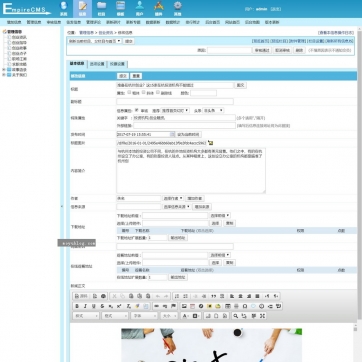Open the User module person icon
The image size is (362, 362).
(140, 6)
